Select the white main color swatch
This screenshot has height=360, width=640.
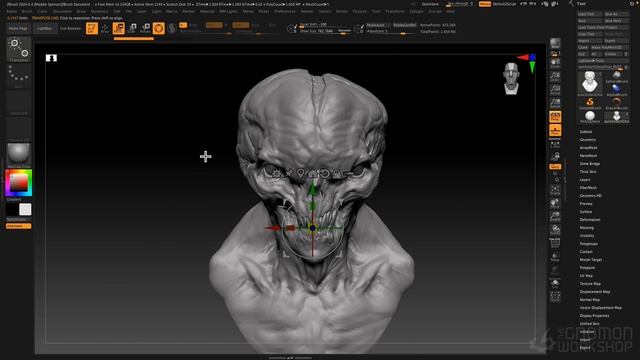(25, 209)
